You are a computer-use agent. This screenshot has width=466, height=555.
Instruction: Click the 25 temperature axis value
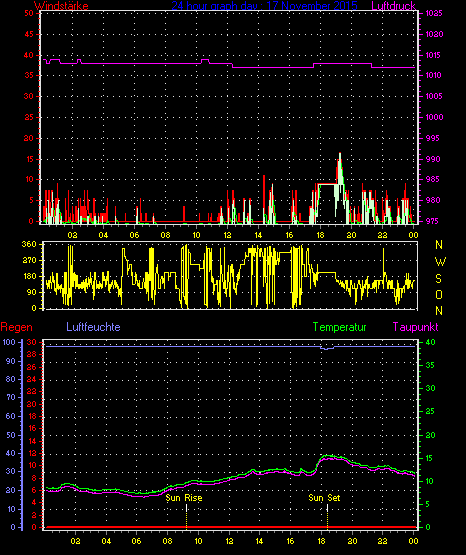(431, 411)
